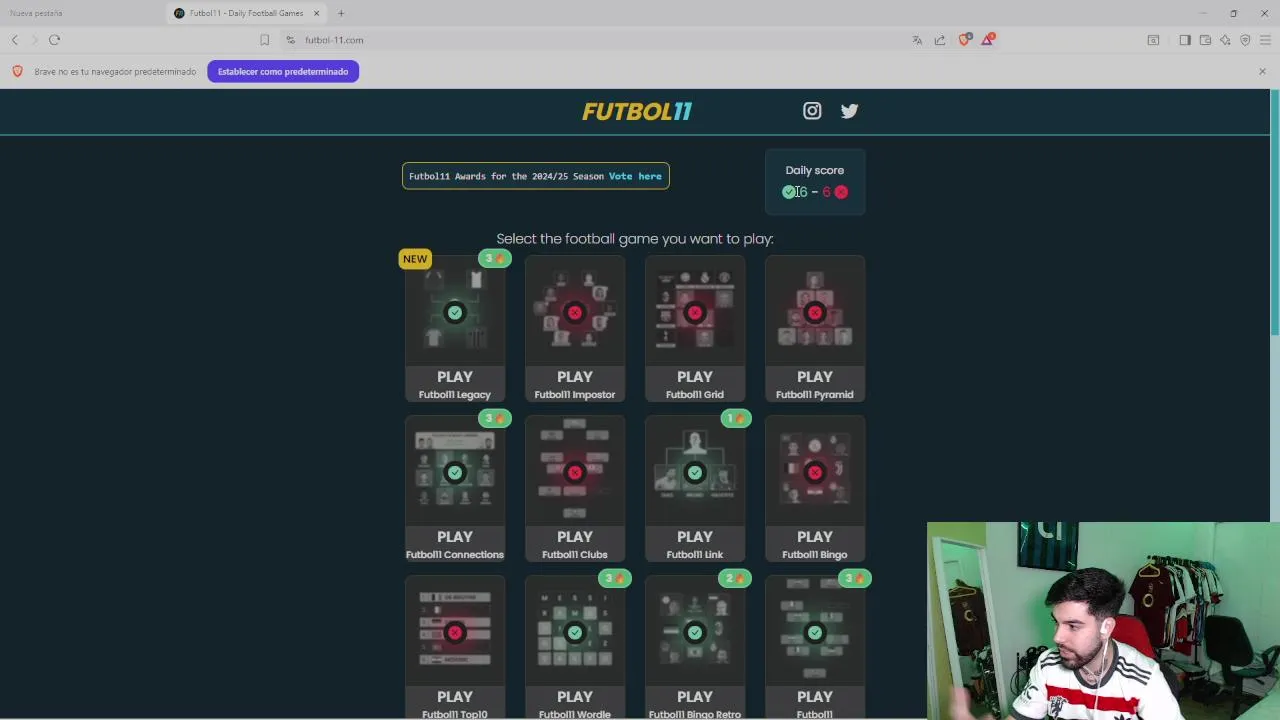Play Futbol11 Pyramid game
This screenshot has width=1280, height=720.
click(x=815, y=330)
